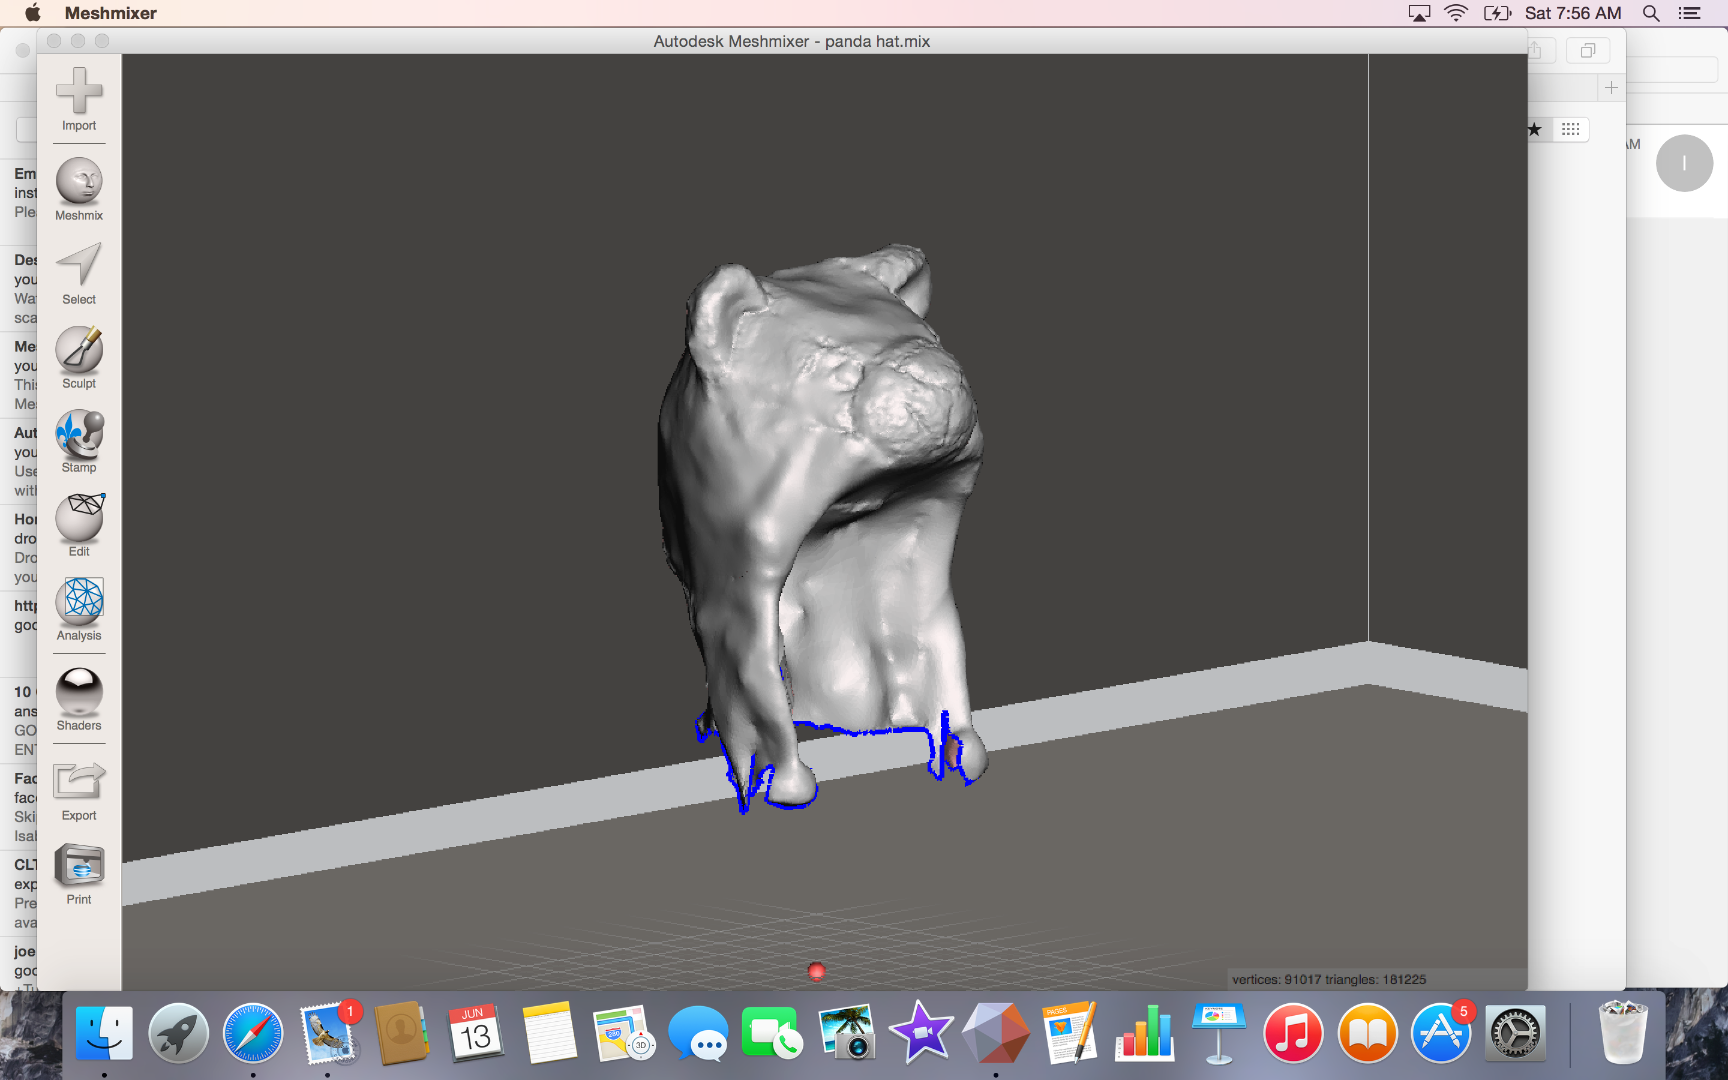1728x1080 pixels.
Task: Open the battery status menu
Action: [x=1497, y=13]
